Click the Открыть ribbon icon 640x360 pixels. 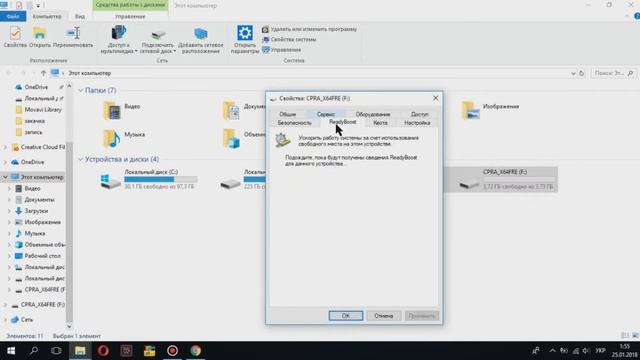(40, 37)
